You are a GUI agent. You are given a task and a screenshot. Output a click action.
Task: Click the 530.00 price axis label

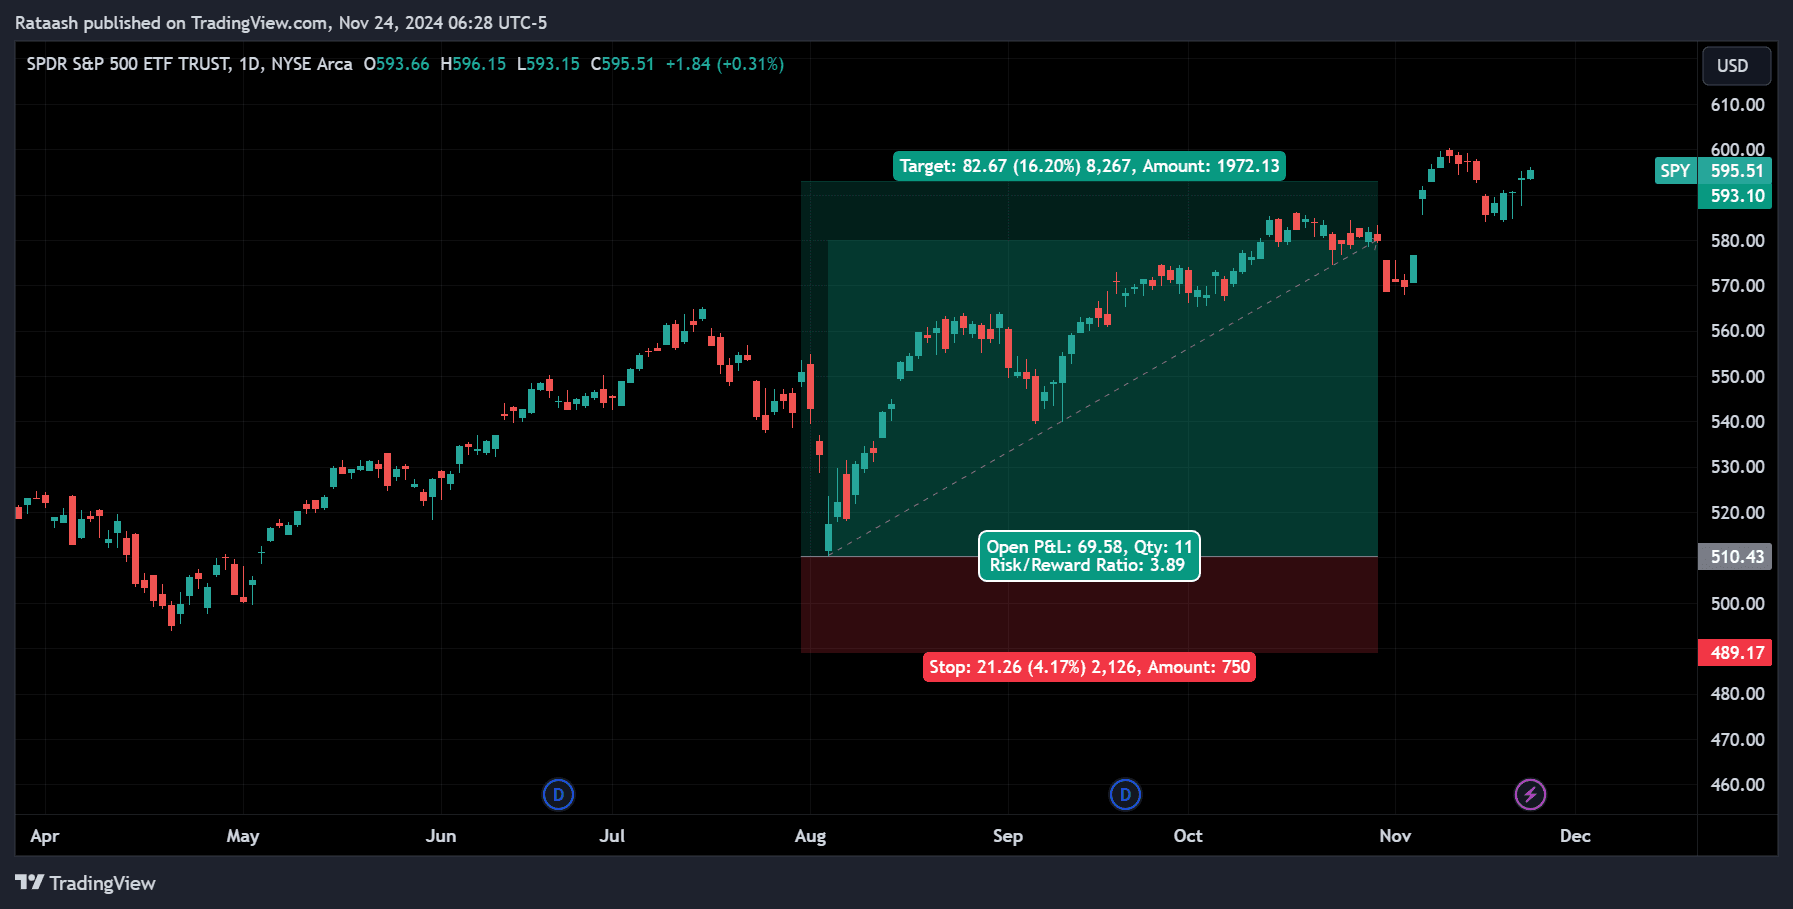tap(1737, 467)
